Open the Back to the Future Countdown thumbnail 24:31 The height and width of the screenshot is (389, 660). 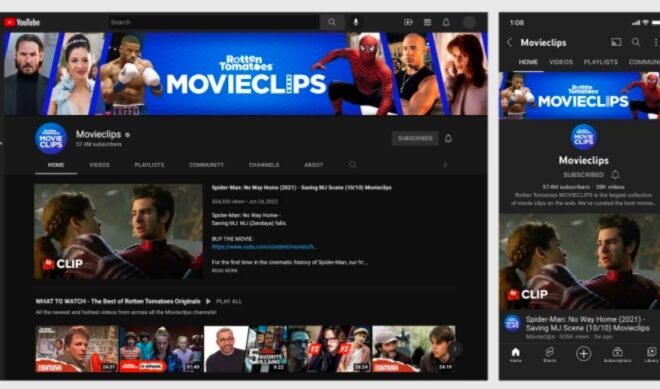click(x=77, y=349)
